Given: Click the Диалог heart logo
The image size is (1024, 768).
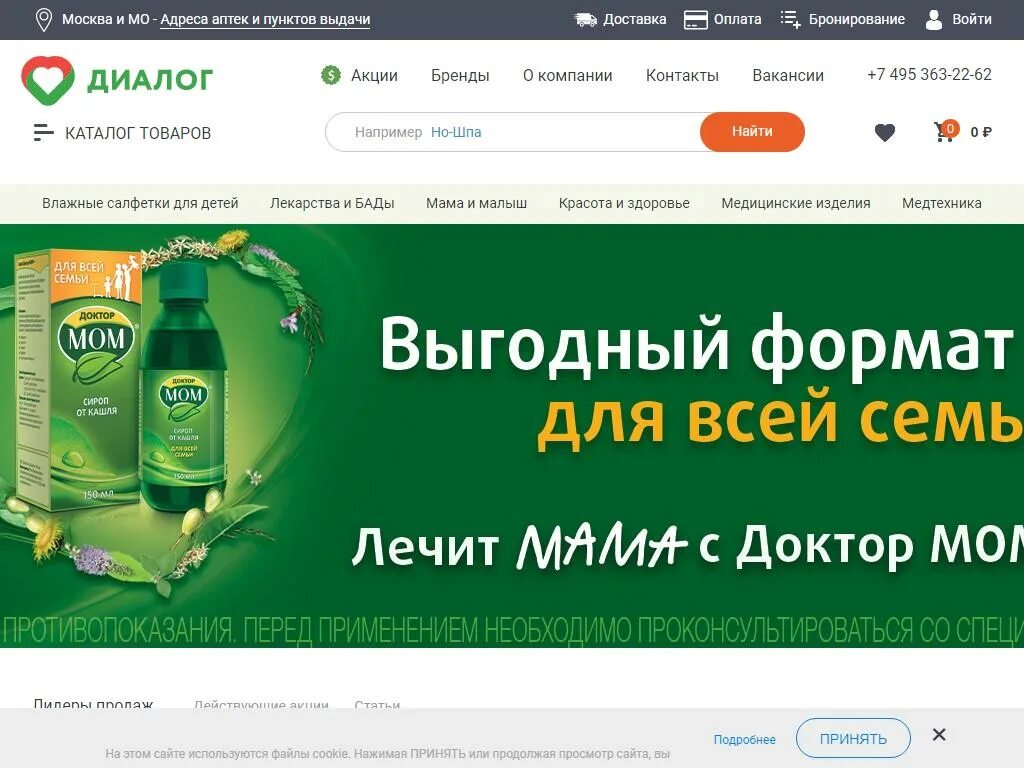Looking at the screenshot, I should (x=48, y=80).
